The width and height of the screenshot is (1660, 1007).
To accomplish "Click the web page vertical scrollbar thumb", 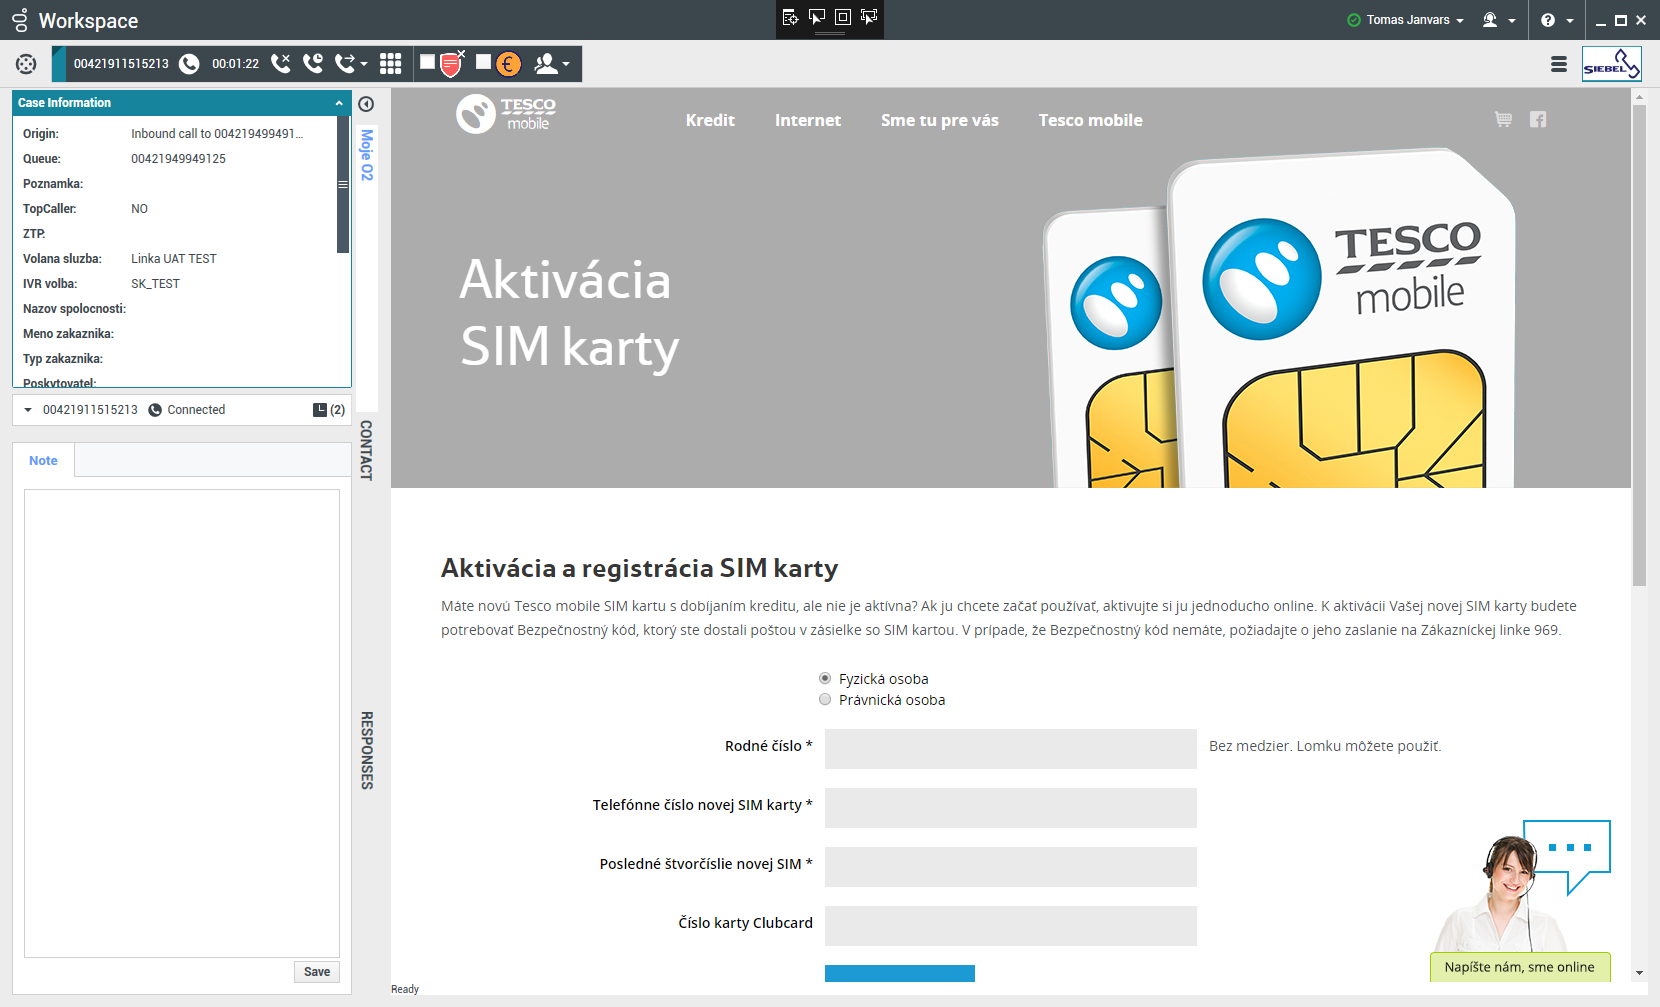I will point(1639,345).
